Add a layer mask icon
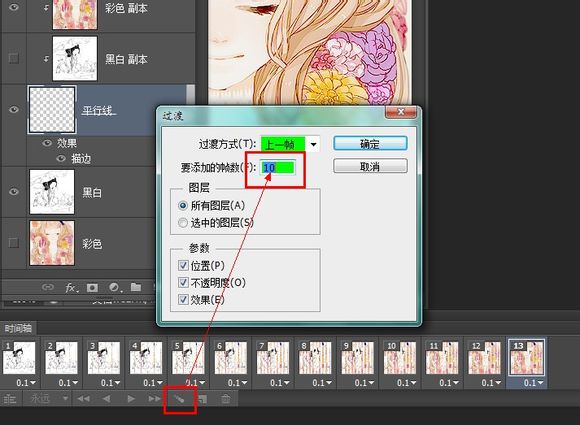Image resolution: width=580 pixels, height=425 pixels. (x=92, y=287)
